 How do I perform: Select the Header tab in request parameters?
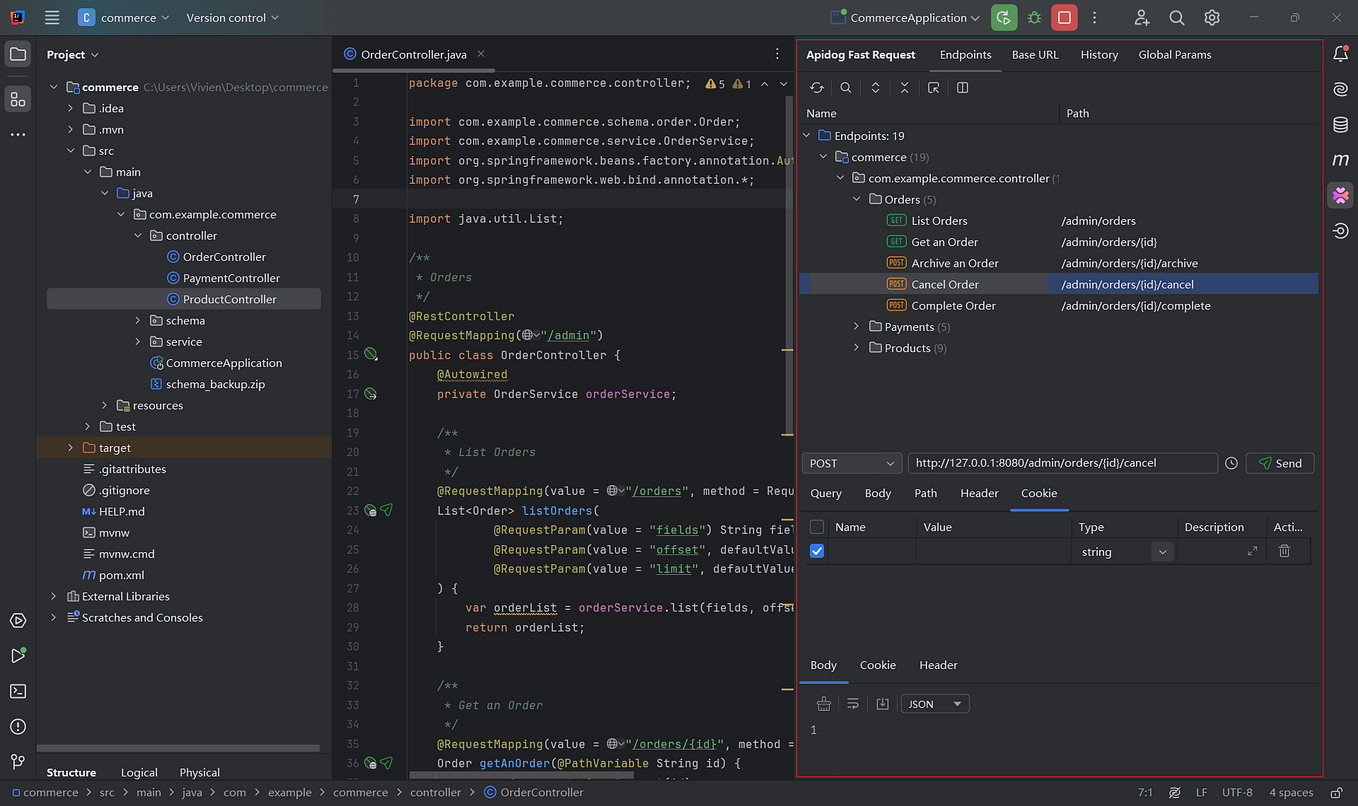(979, 493)
